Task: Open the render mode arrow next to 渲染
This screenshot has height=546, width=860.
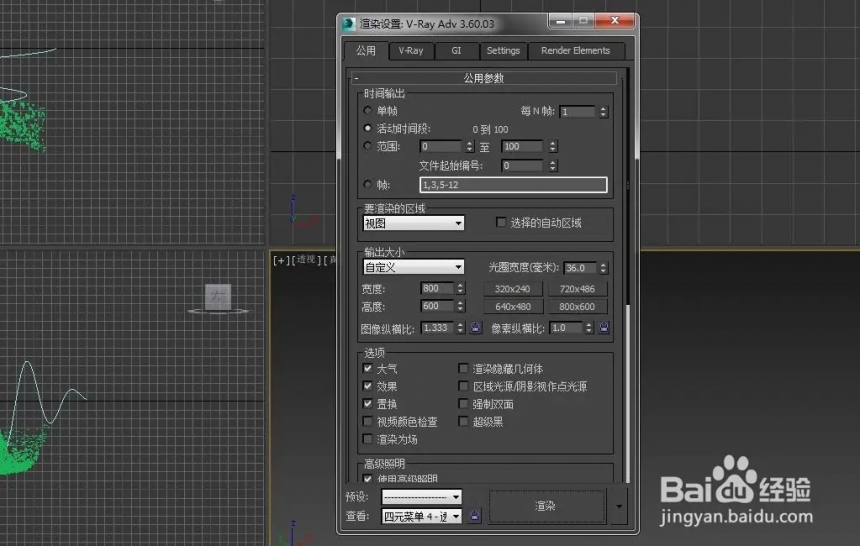Action: (619, 506)
